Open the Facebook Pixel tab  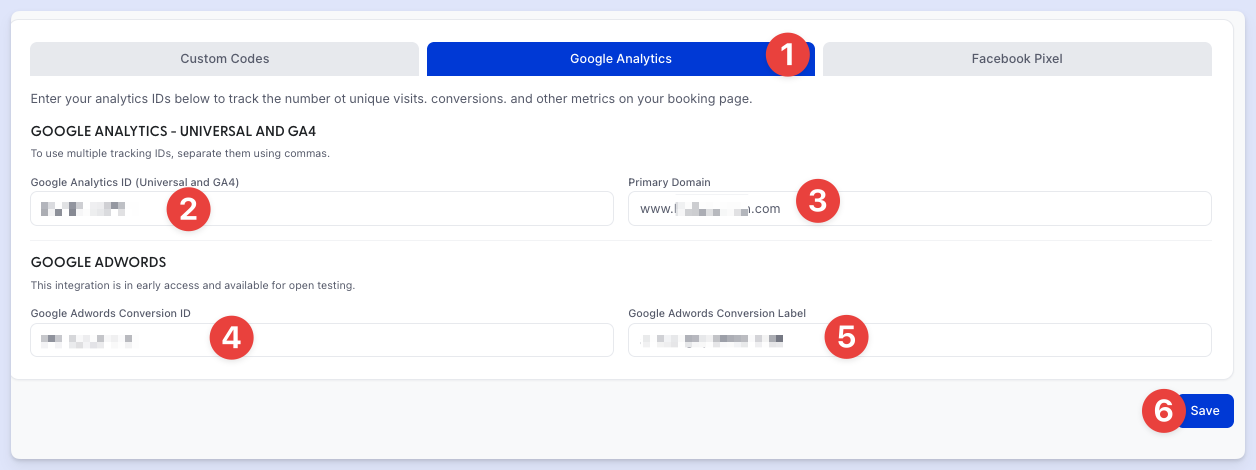coord(1017,59)
